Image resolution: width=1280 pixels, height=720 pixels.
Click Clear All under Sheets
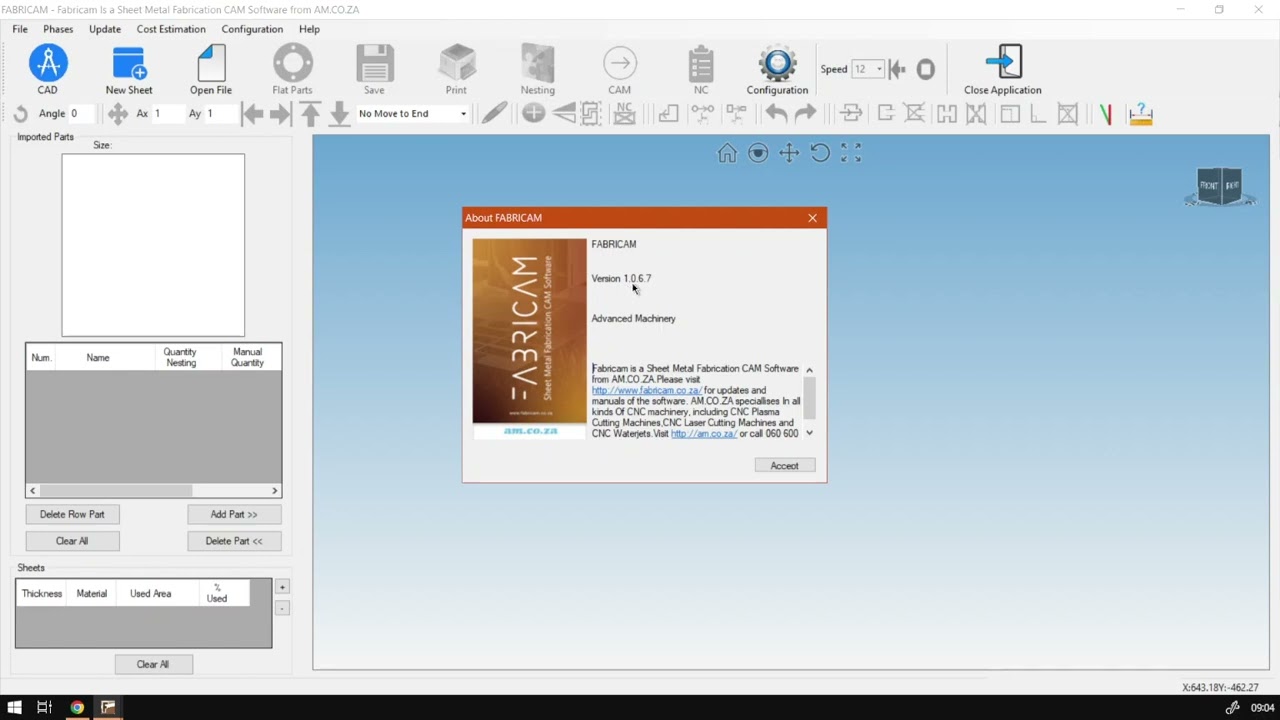coord(153,664)
